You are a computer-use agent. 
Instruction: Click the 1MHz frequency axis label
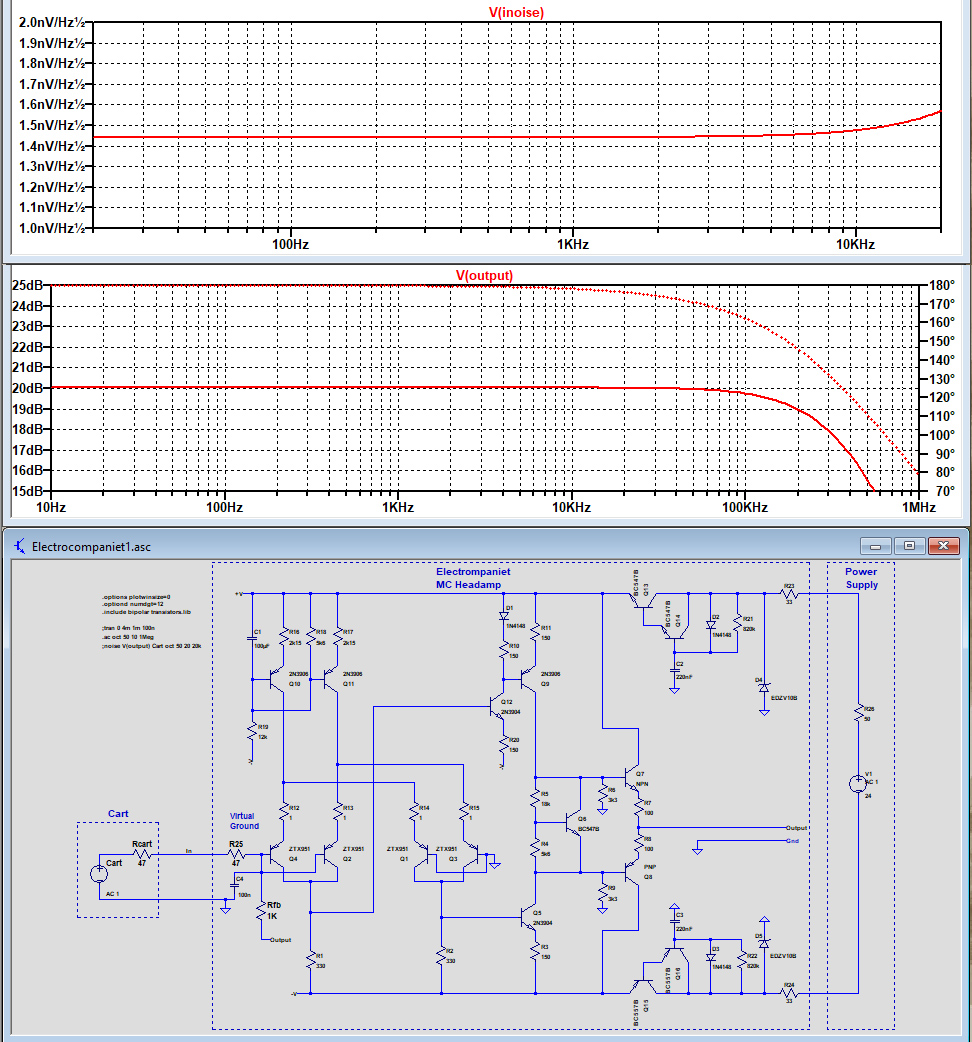tap(919, 508)
